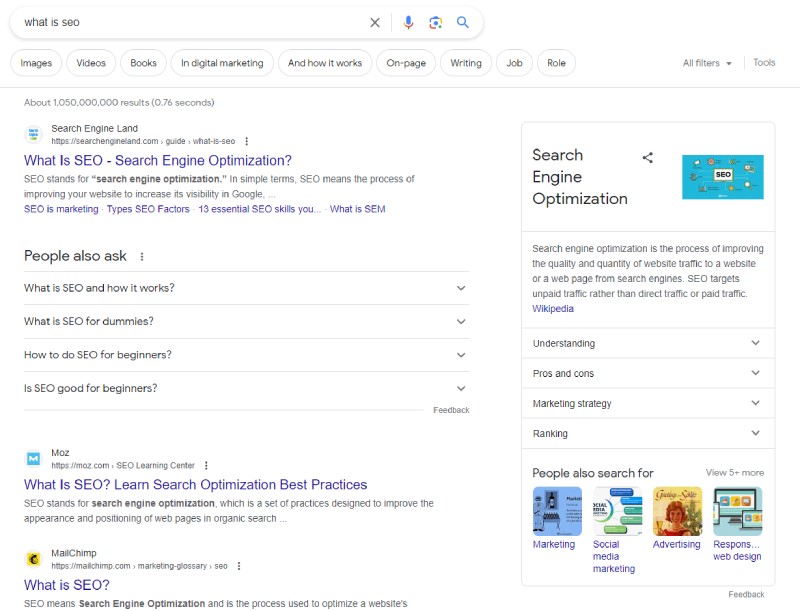Click 'https://searchengineland.com › guide › what-is-seo' URL text
The image size is (800, 611).
[143, 141]
